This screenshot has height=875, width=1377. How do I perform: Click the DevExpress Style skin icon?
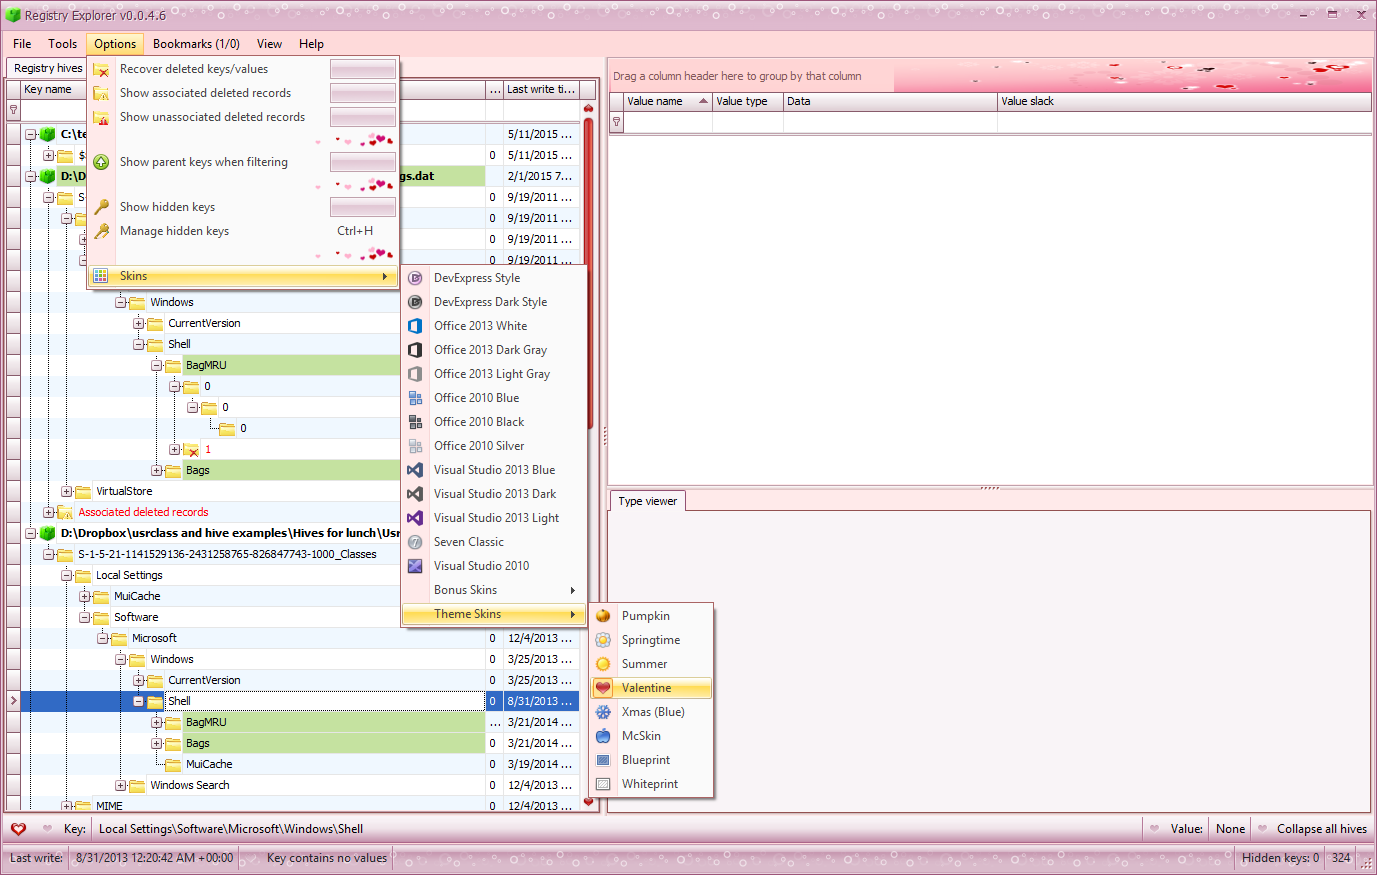click(415, 278)
